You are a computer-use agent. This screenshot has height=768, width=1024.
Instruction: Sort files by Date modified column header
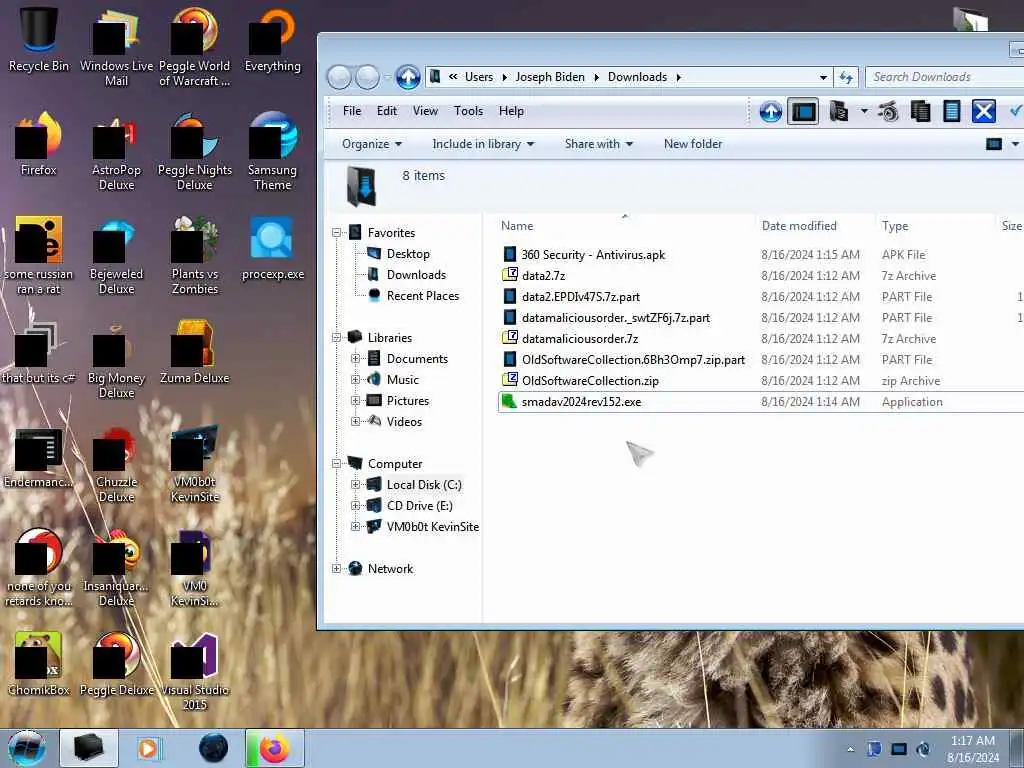pos(799,226)
